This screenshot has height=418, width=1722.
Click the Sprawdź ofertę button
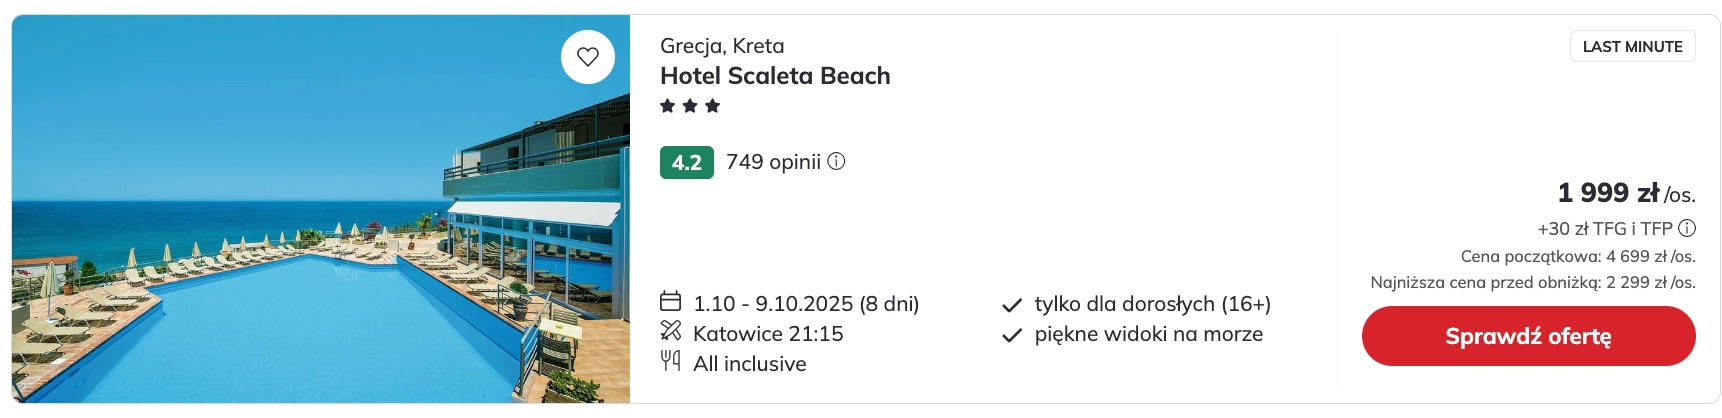click(x=1528, y=336)
